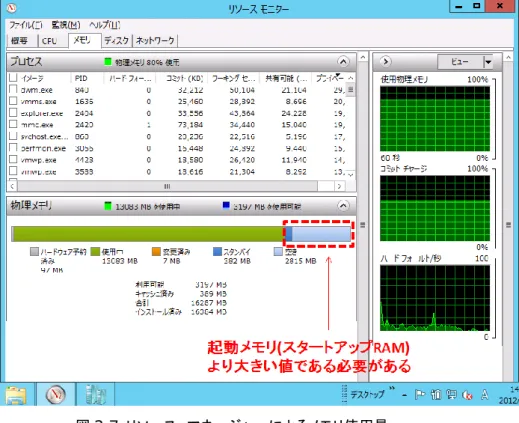Open the File menu
The width and height of the screenshot is (519, 423).
26,25
